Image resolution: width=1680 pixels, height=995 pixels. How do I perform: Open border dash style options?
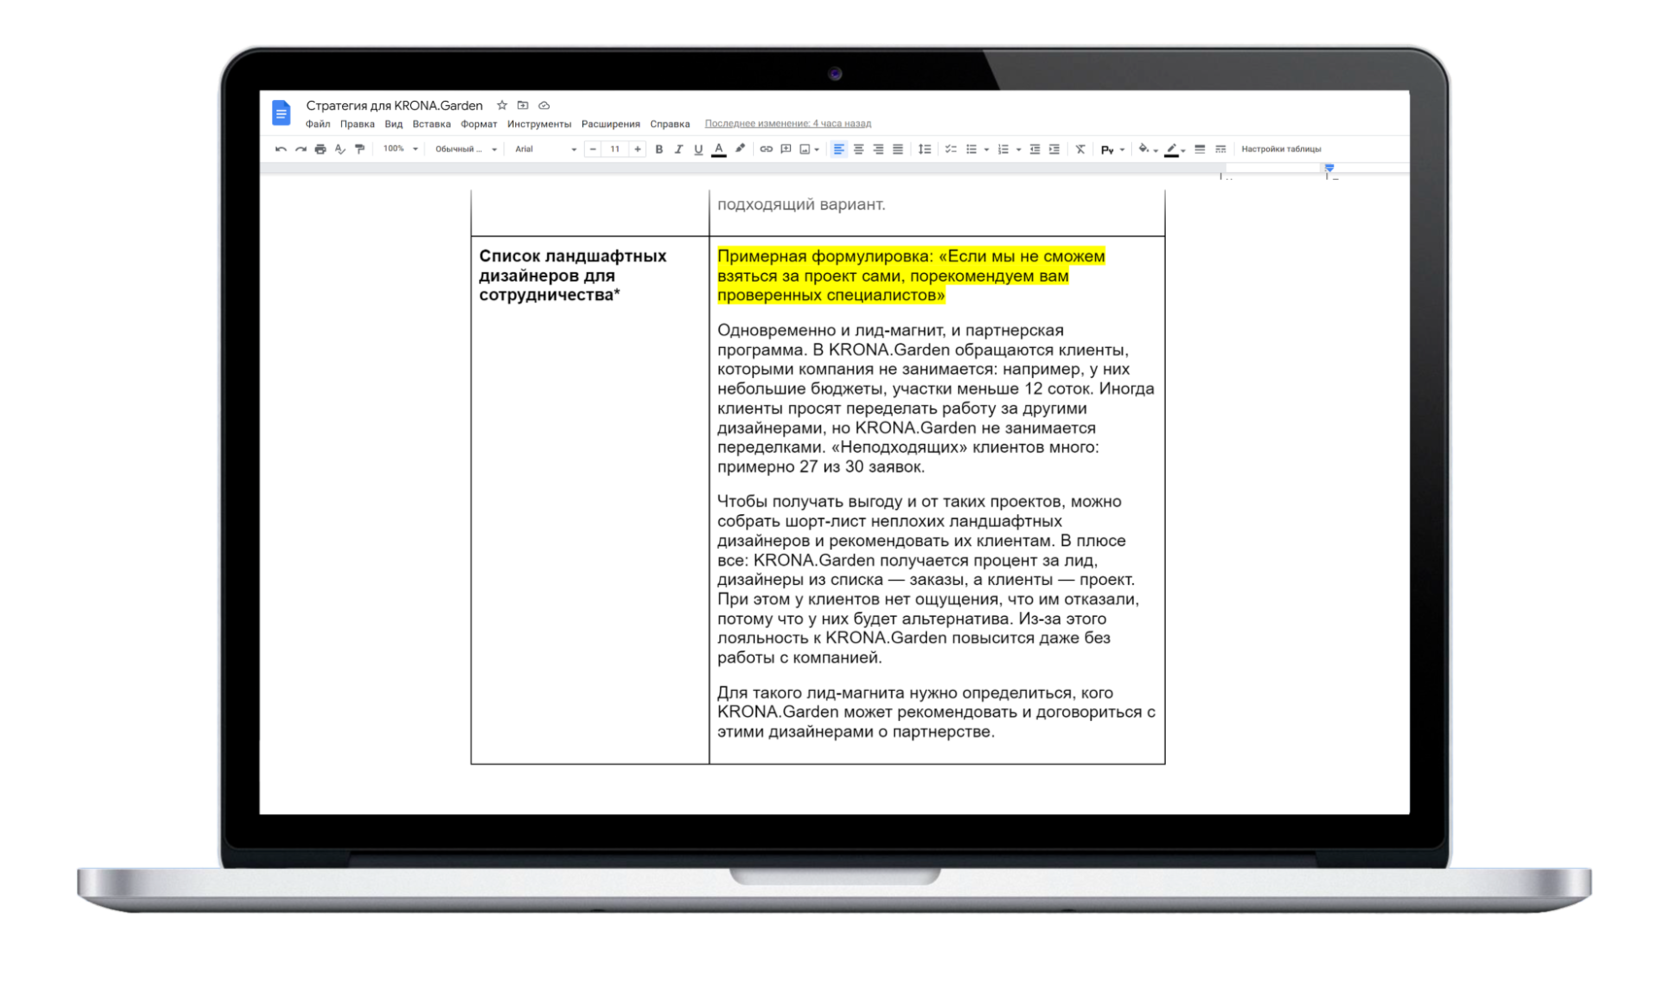(1220, 149)
